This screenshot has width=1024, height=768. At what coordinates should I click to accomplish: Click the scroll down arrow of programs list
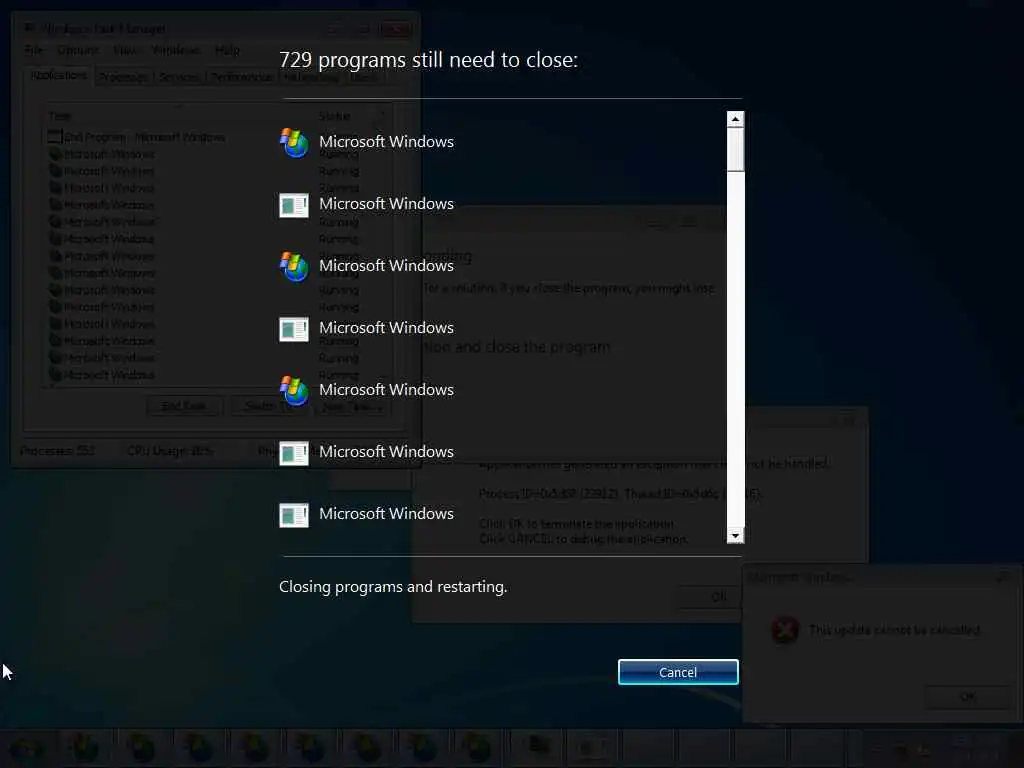735,536
